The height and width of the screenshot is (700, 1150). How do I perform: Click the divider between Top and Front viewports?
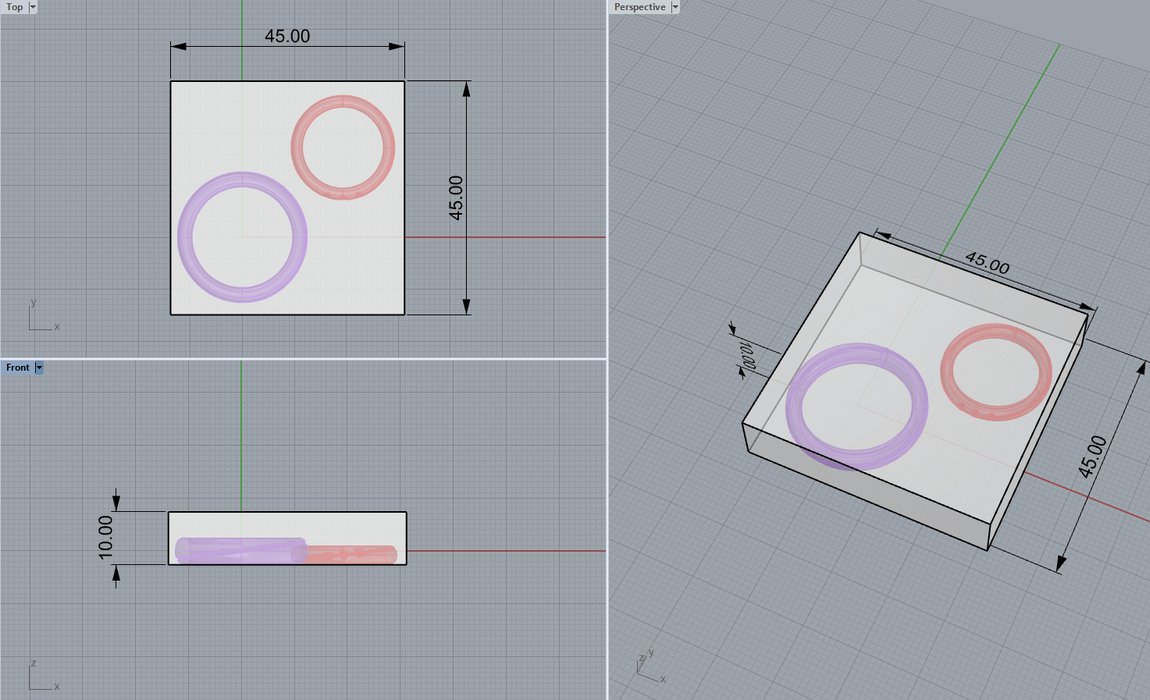(x=300, y=358)
